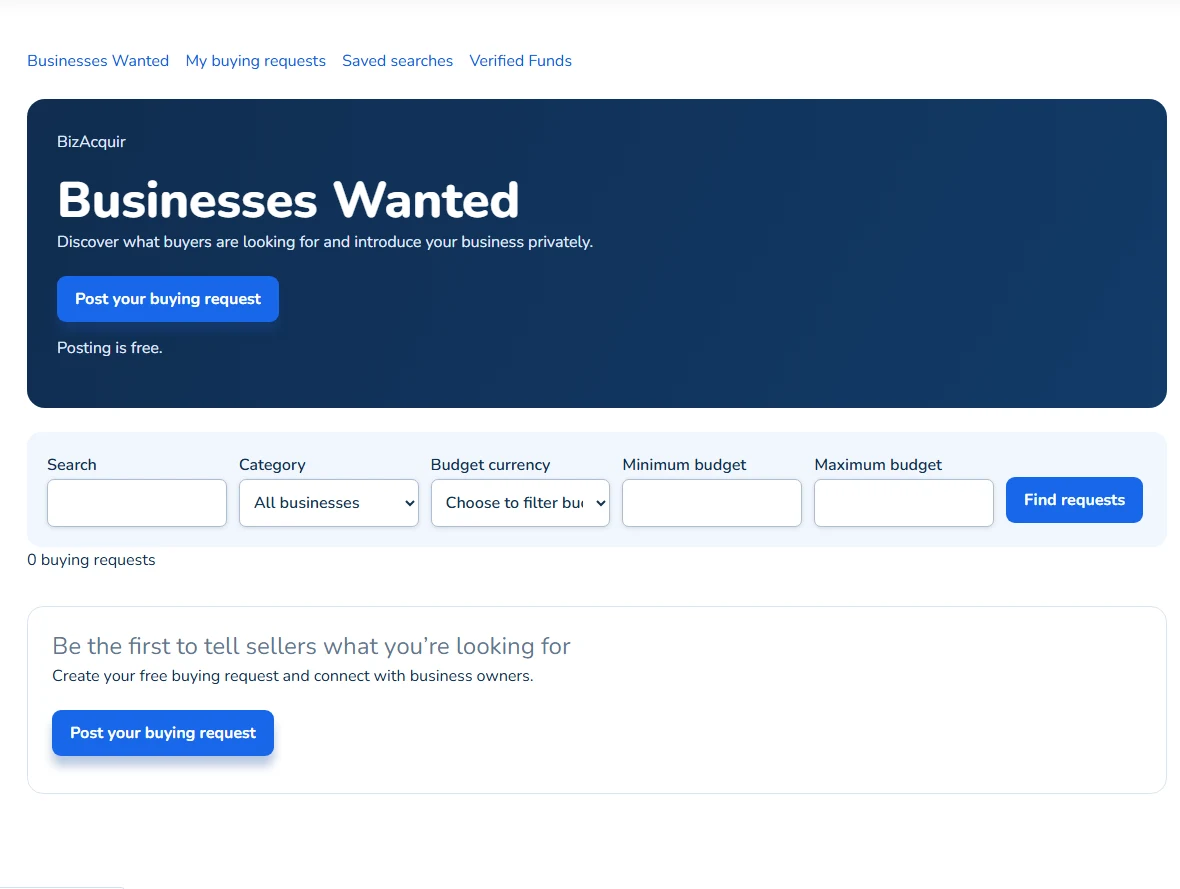Viewport: 1180px width, 889px height.
Task: Expand the Budget currency dropdown
Action: tap(520, 503)
